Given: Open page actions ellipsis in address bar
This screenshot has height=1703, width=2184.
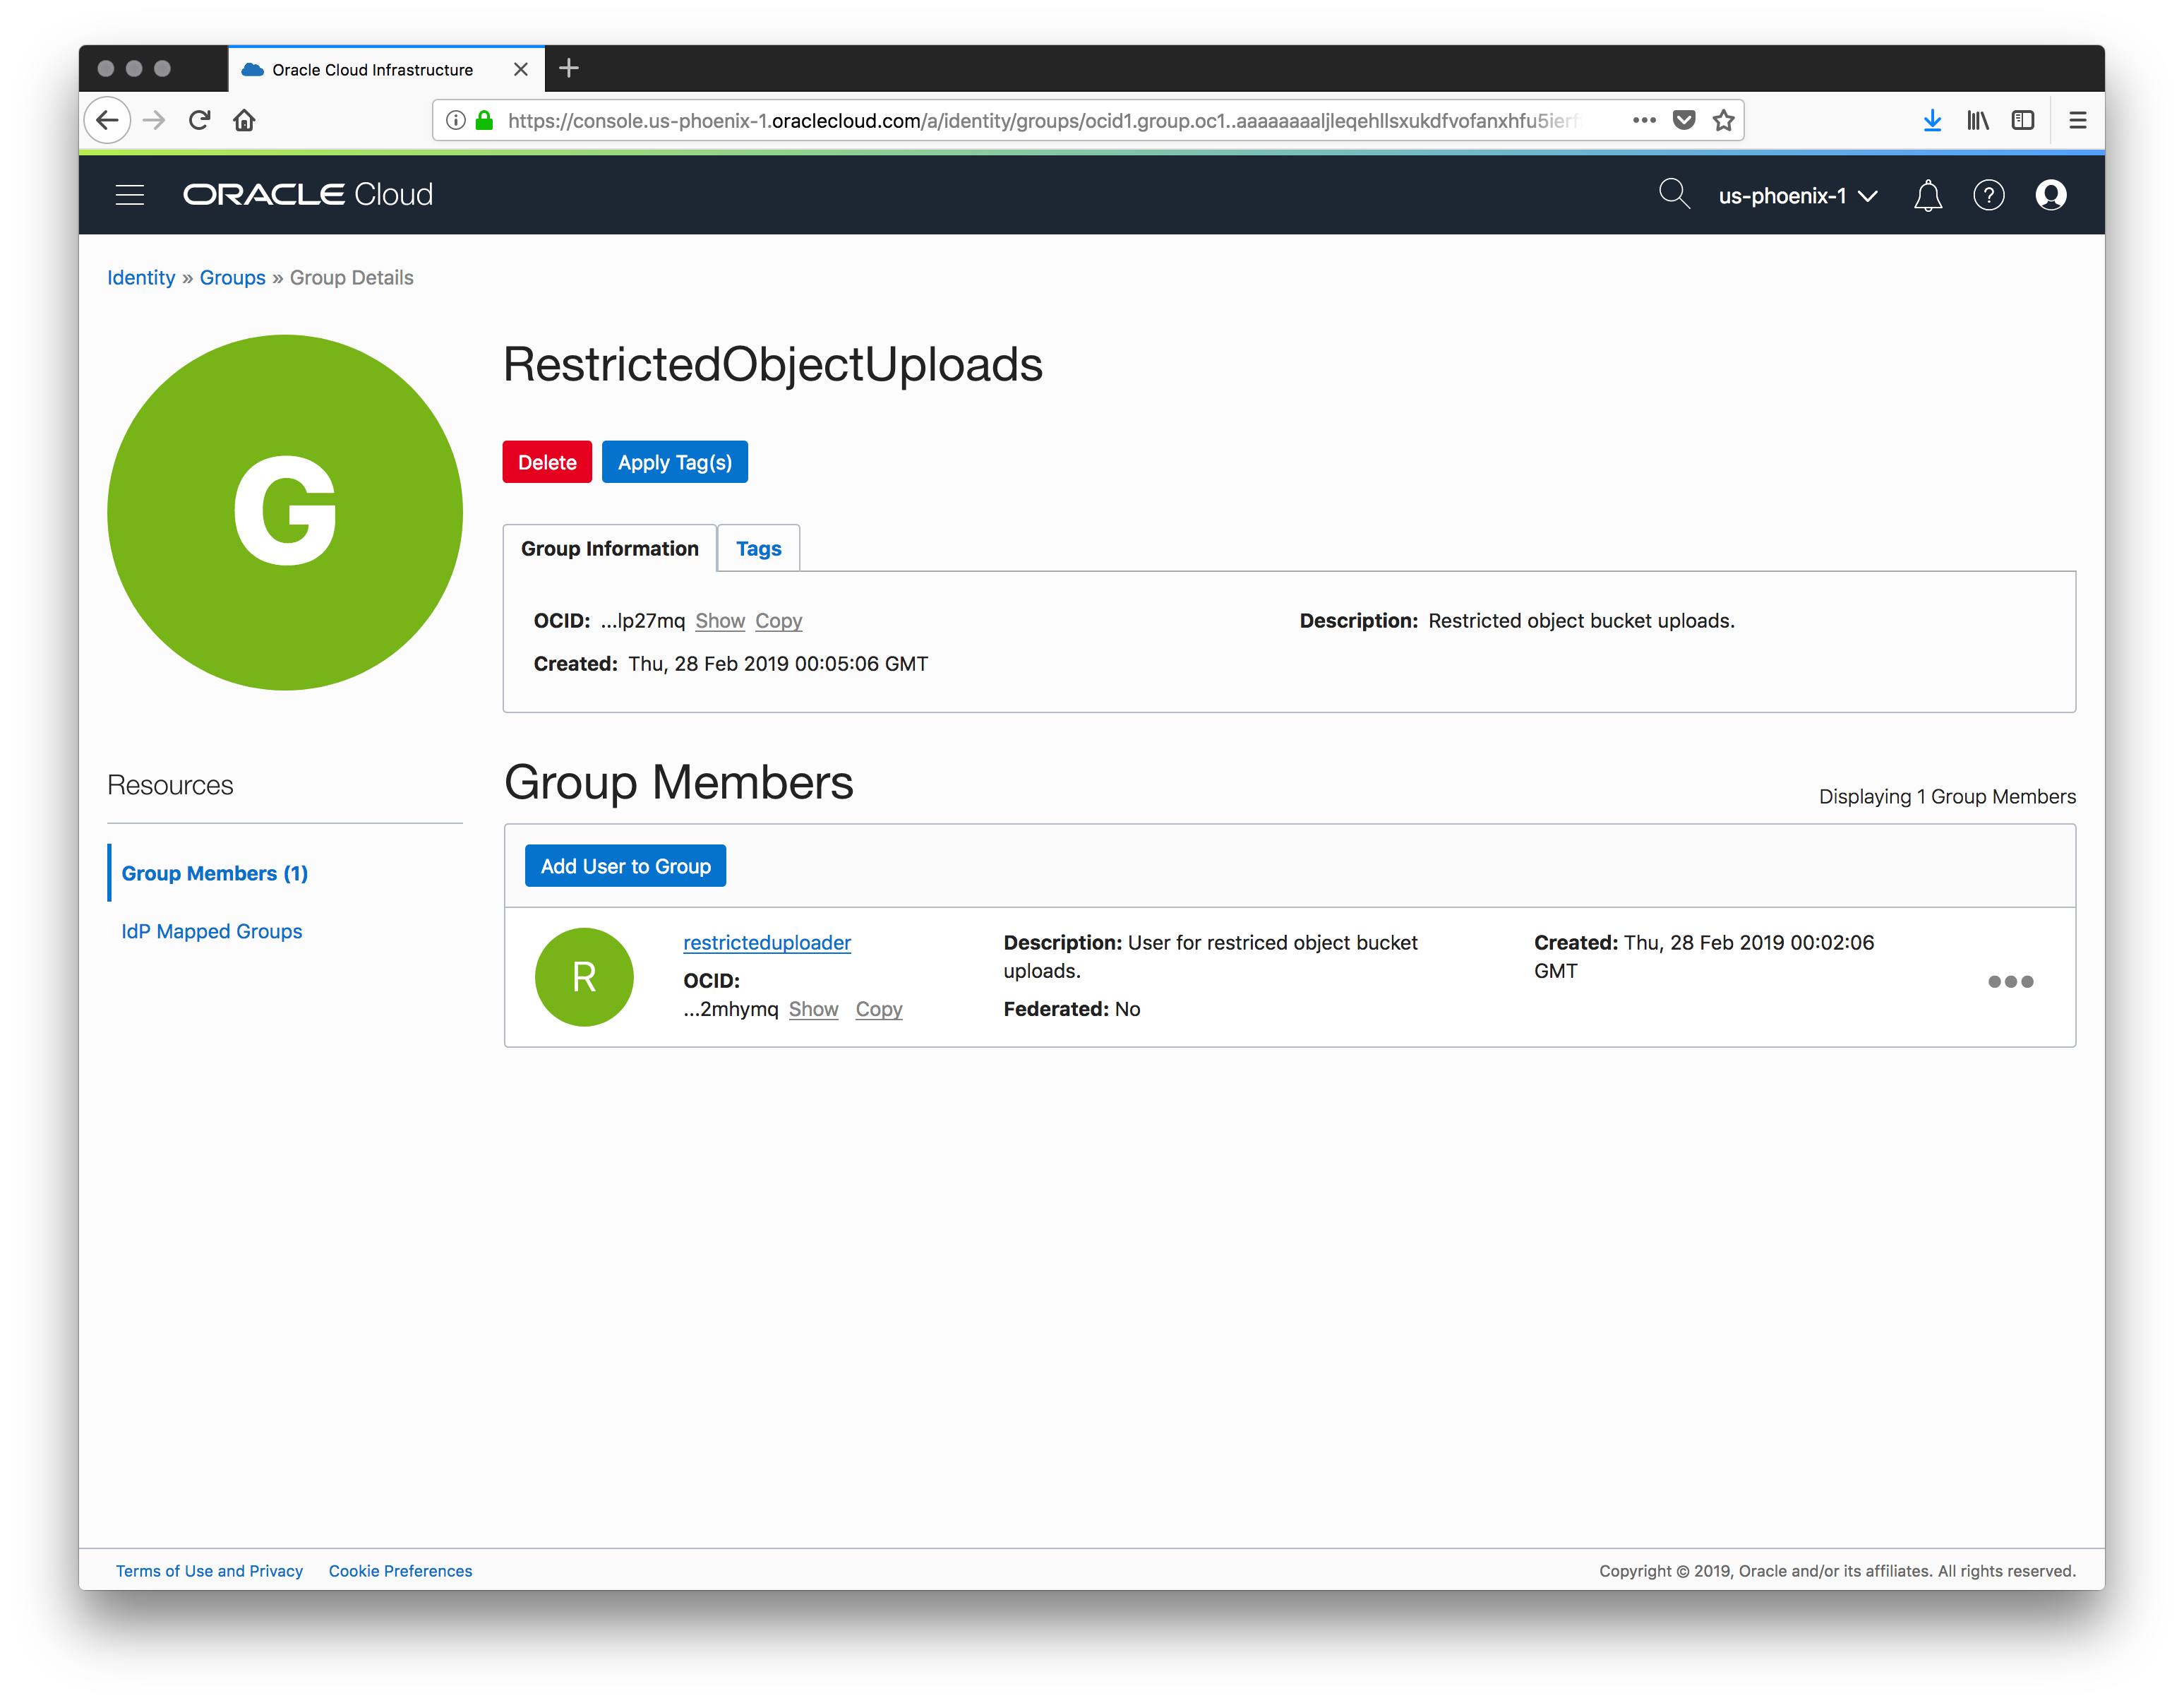Looking at the screenshot, I should pos(1644,121).
